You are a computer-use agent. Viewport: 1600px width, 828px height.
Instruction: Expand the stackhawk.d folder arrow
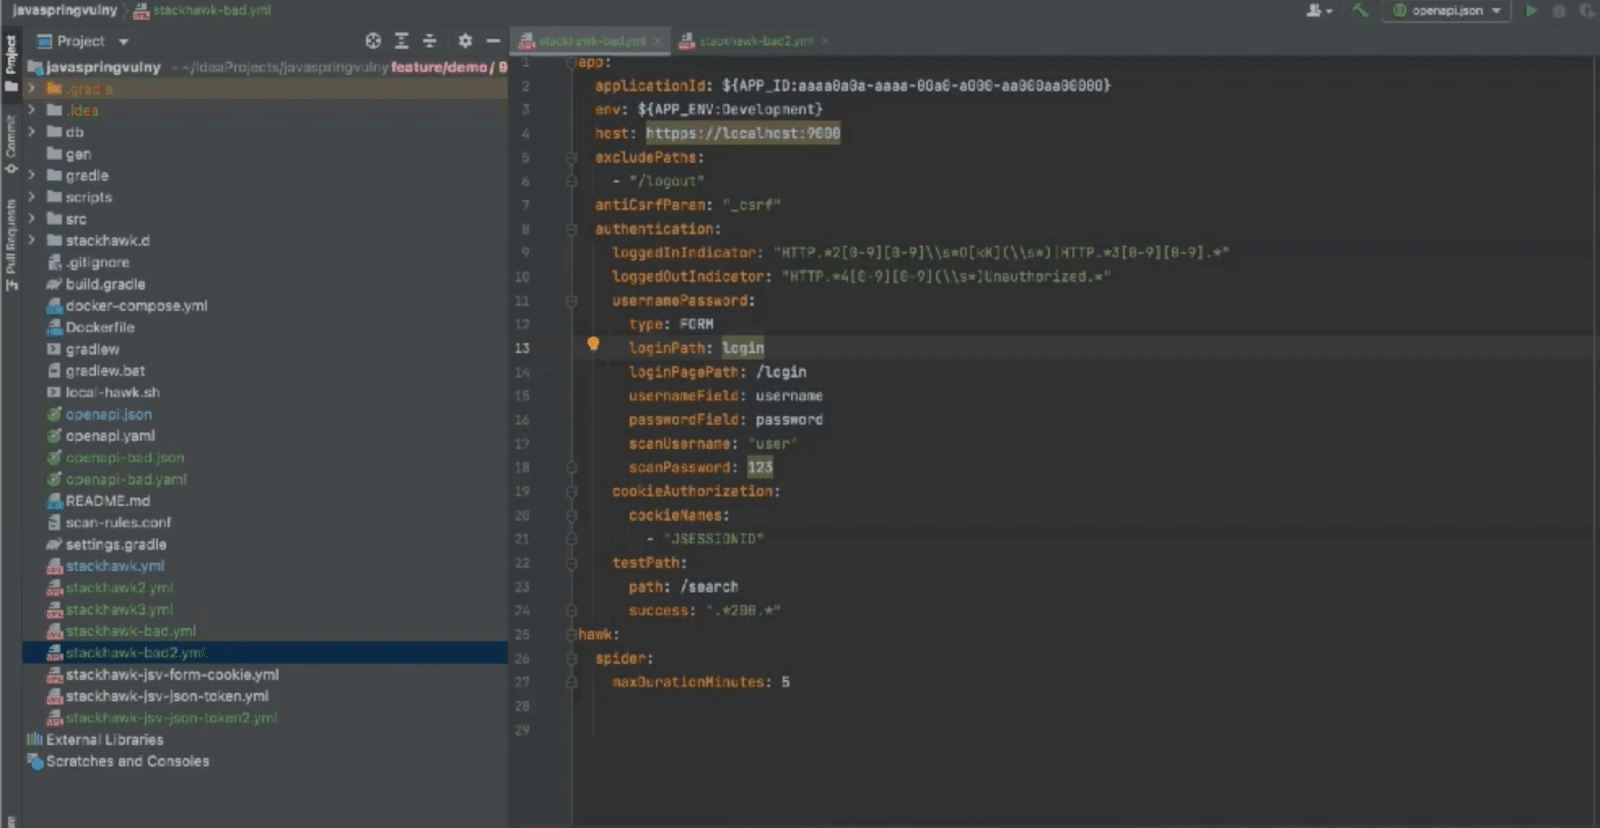[32, 240]
